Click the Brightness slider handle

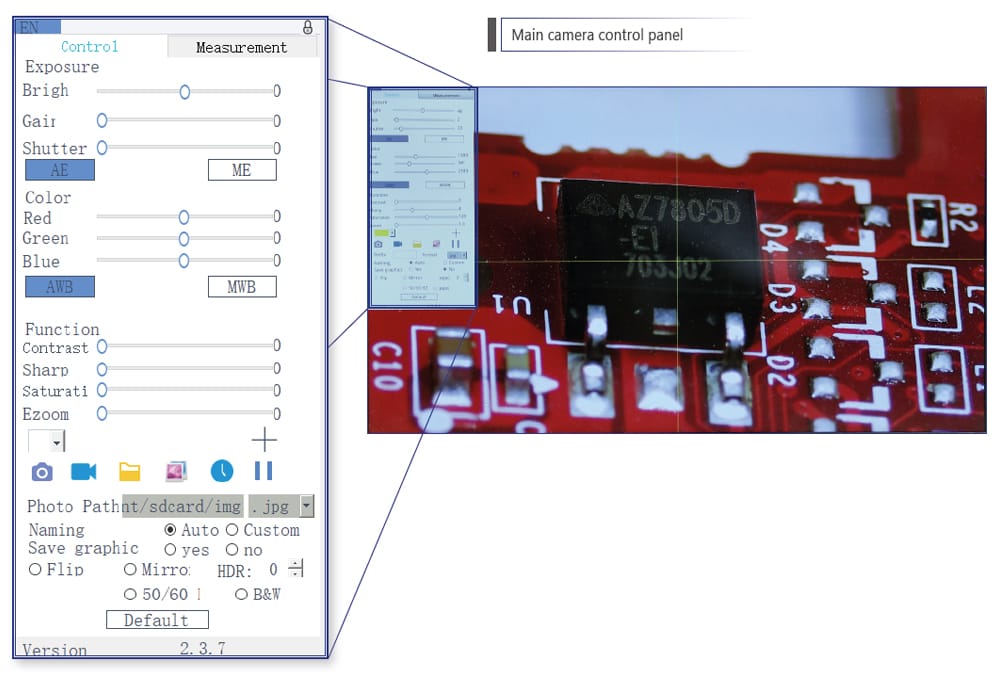coord(184,92)
